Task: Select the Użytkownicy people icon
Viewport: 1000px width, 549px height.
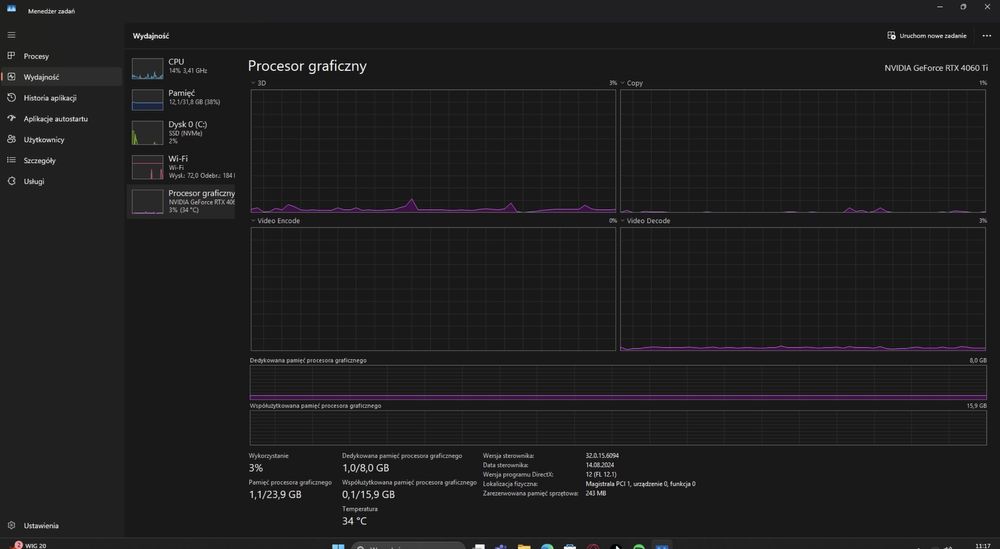Action: [11, 140]
